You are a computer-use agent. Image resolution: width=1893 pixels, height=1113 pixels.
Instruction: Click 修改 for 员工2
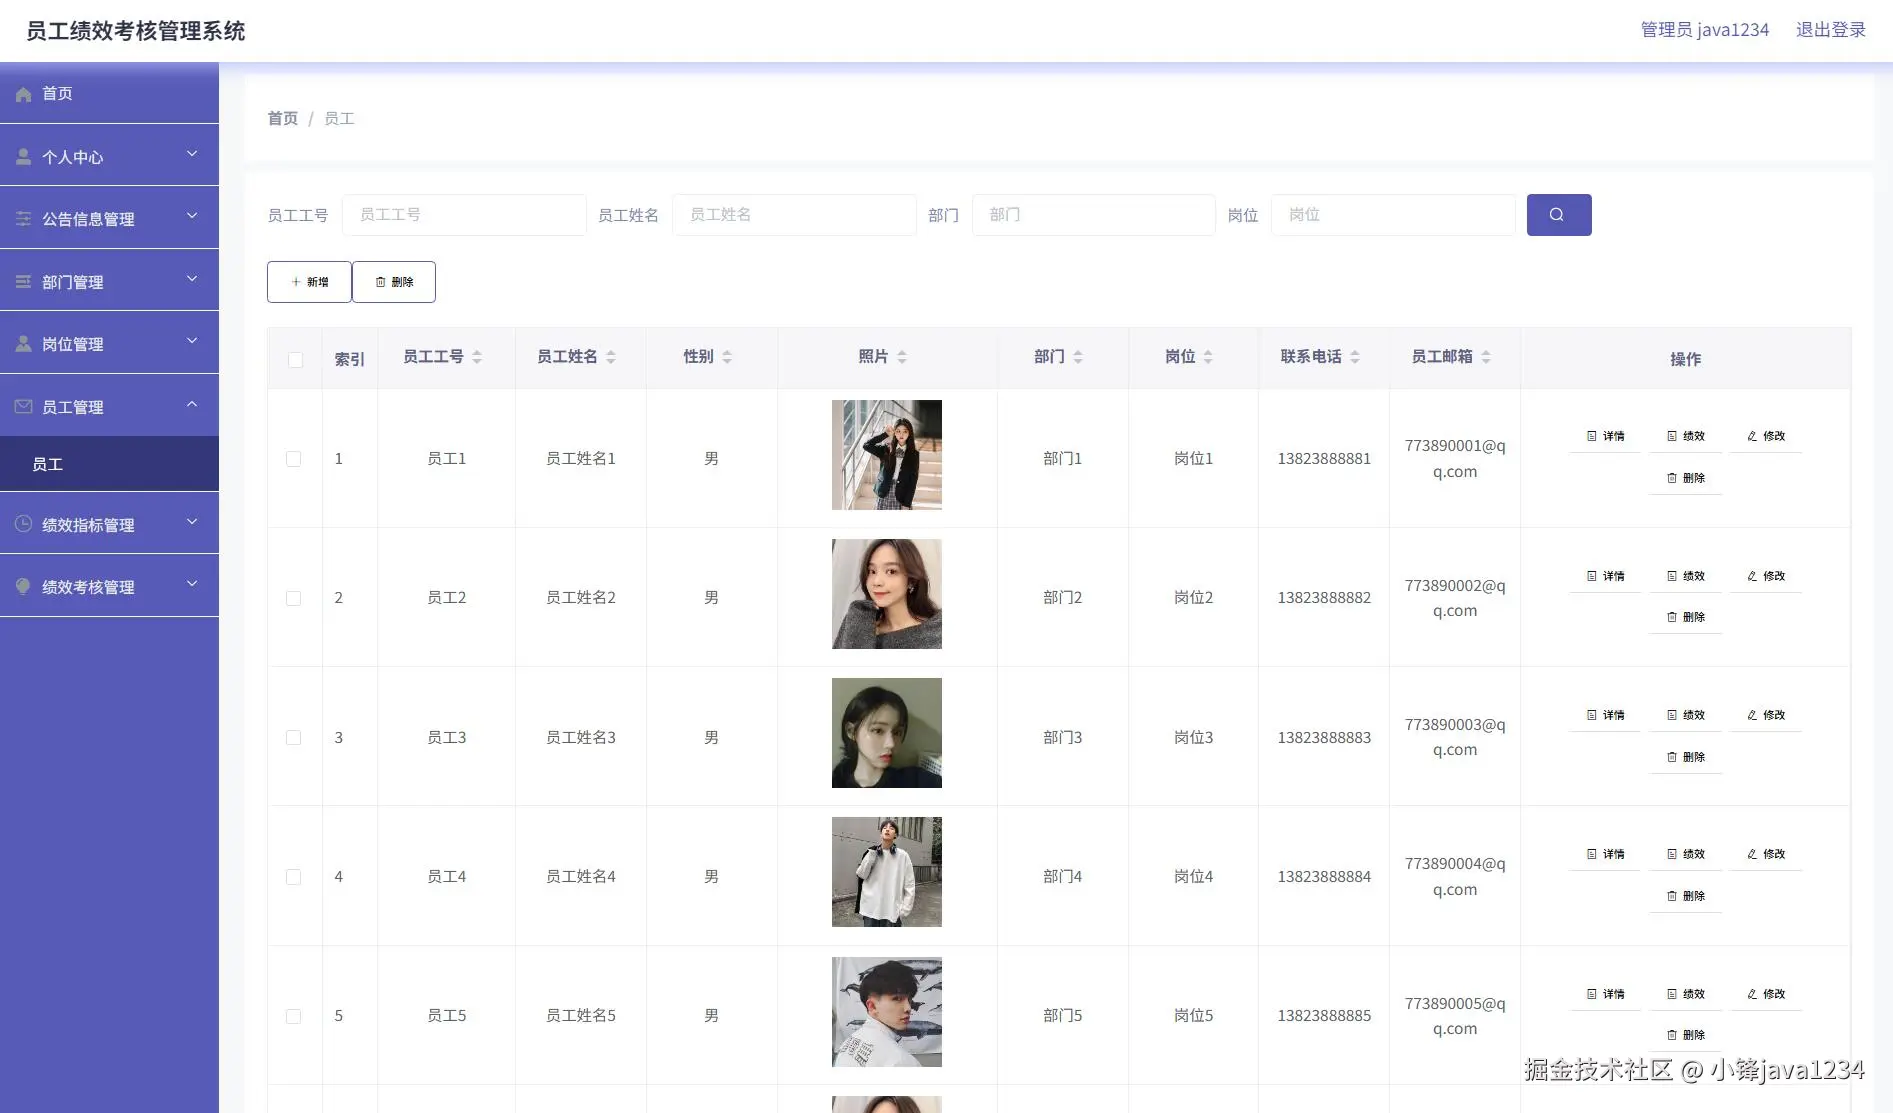coord(1766,576)
